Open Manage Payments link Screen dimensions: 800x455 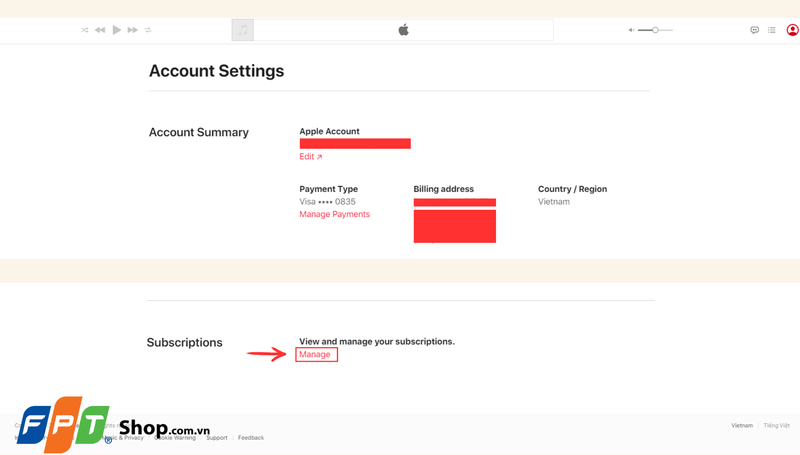334,214
